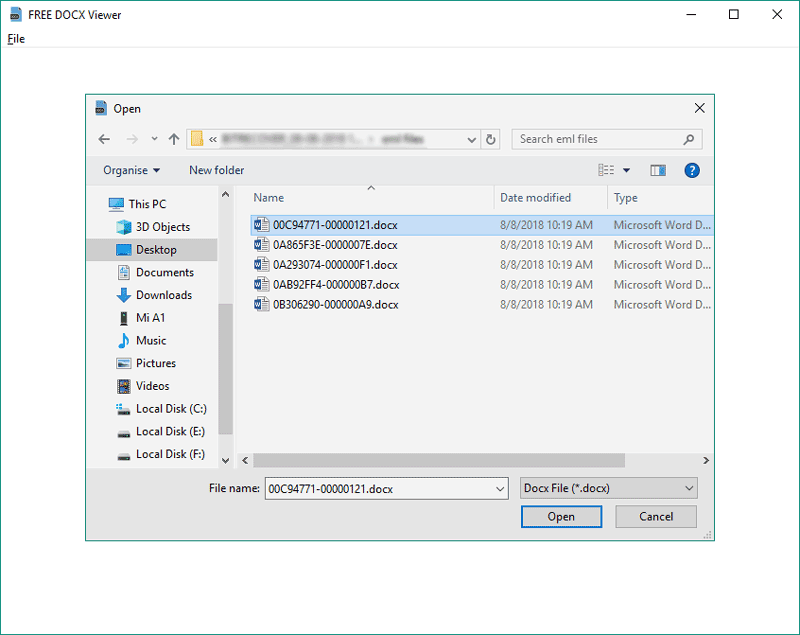800x635 pixels.
Task: Click the Downloads arrow icon
Action: coord(123,295)
